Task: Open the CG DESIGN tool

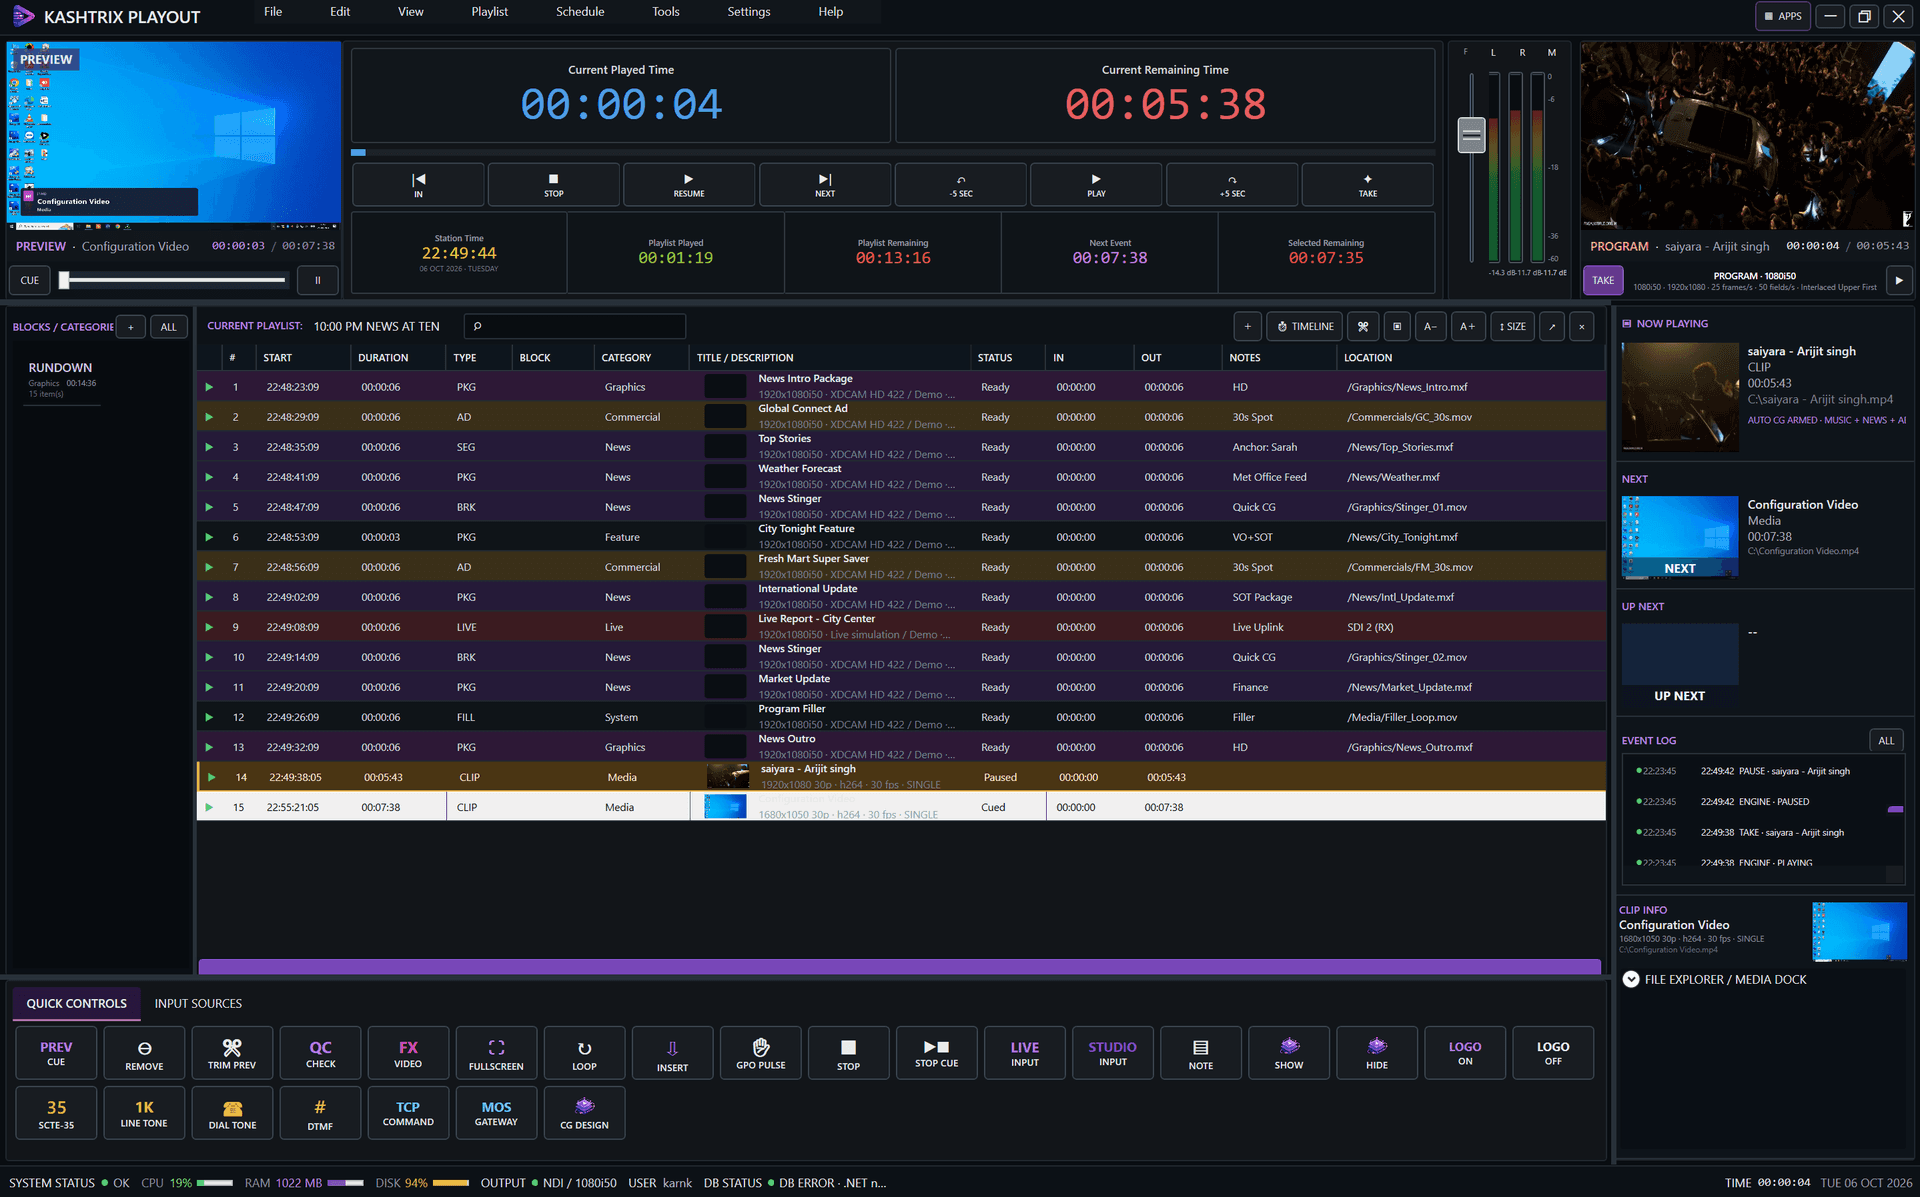Action: (x=584, y=1113)
